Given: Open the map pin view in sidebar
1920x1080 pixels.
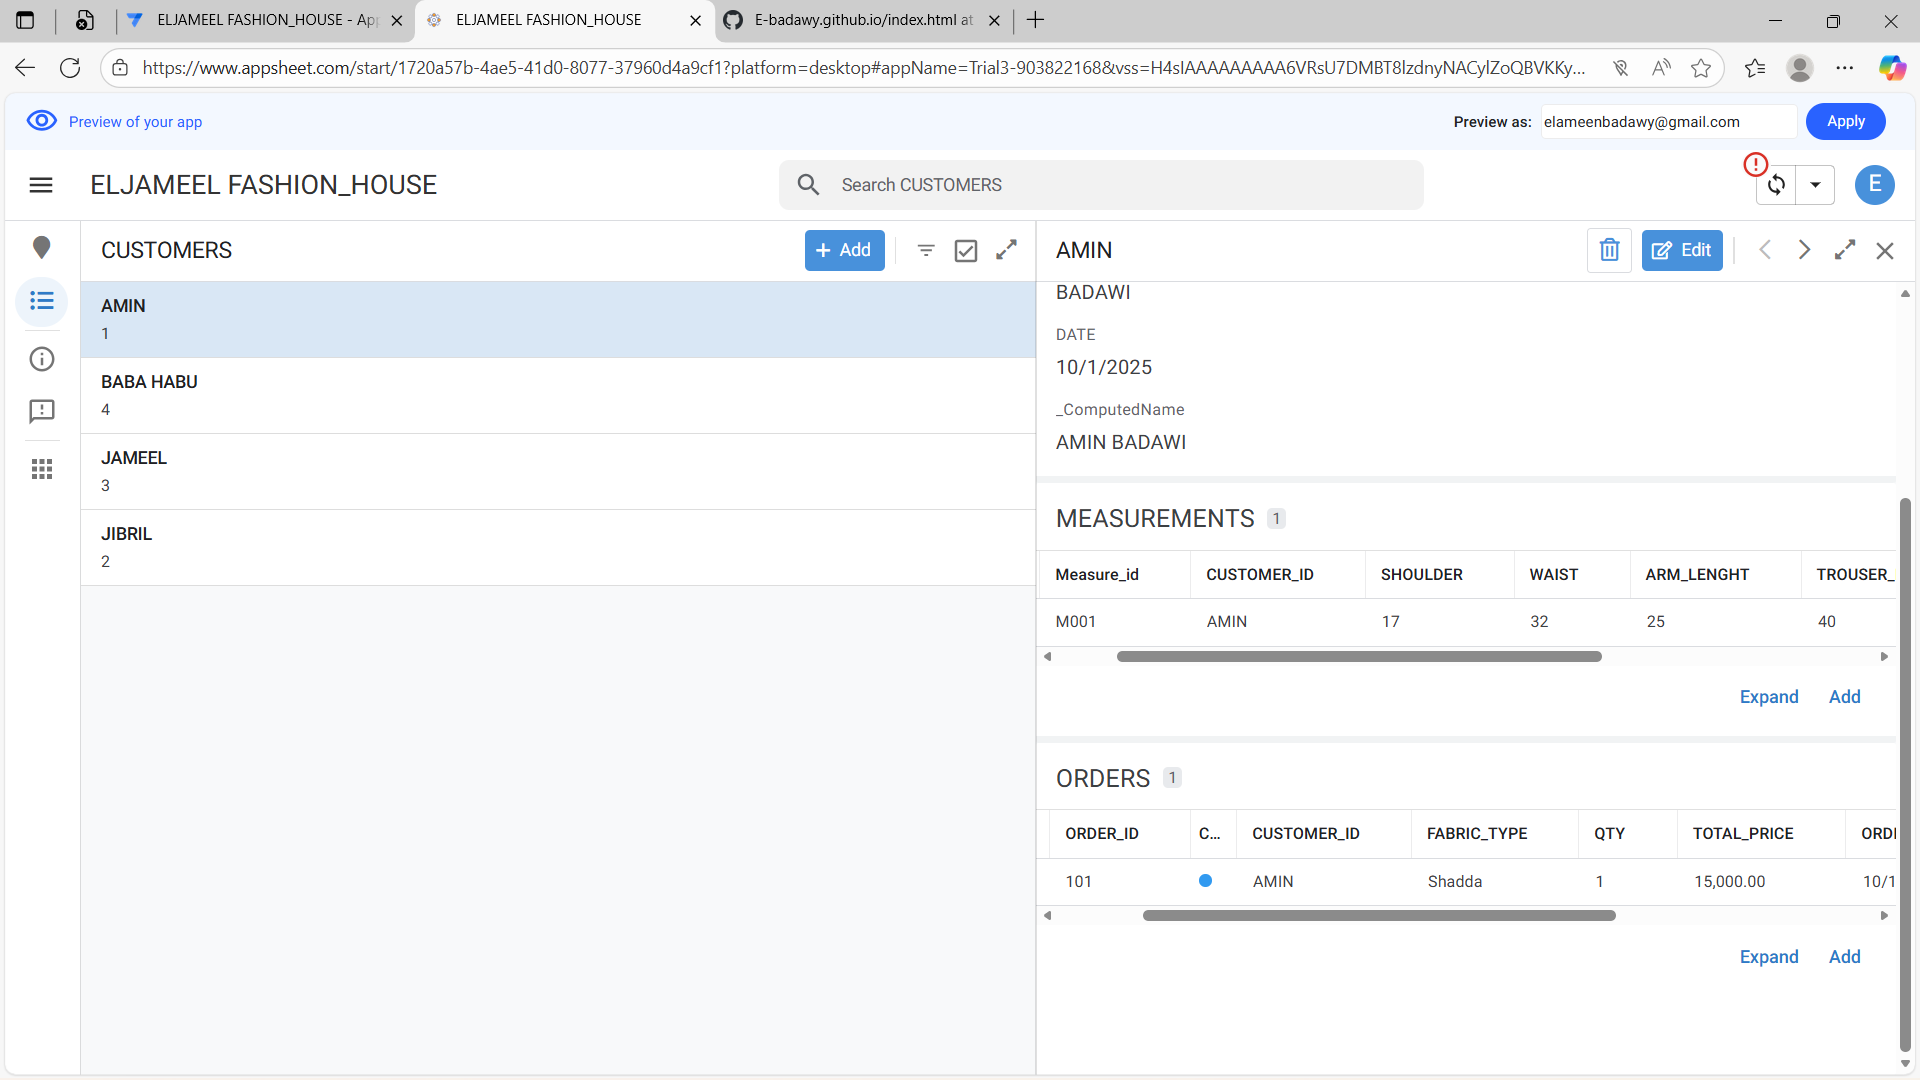Looking at the screenshot, I should (x=41, y=247).
